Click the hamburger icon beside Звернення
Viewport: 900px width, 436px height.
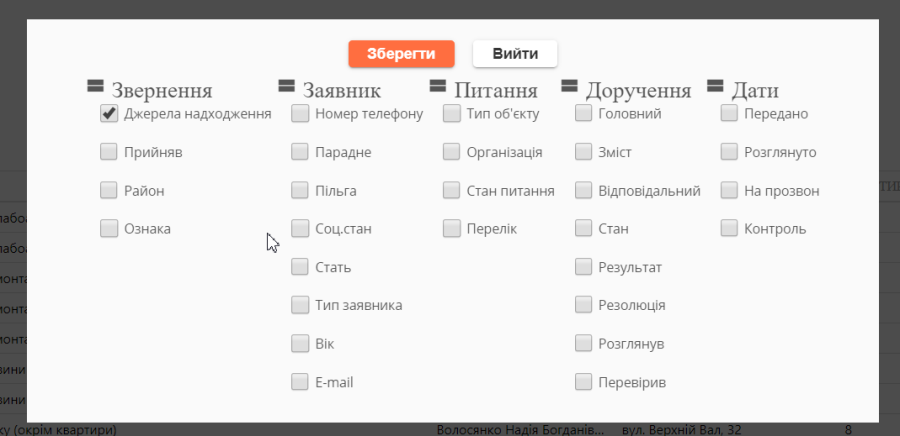click(x=96, y=87)
